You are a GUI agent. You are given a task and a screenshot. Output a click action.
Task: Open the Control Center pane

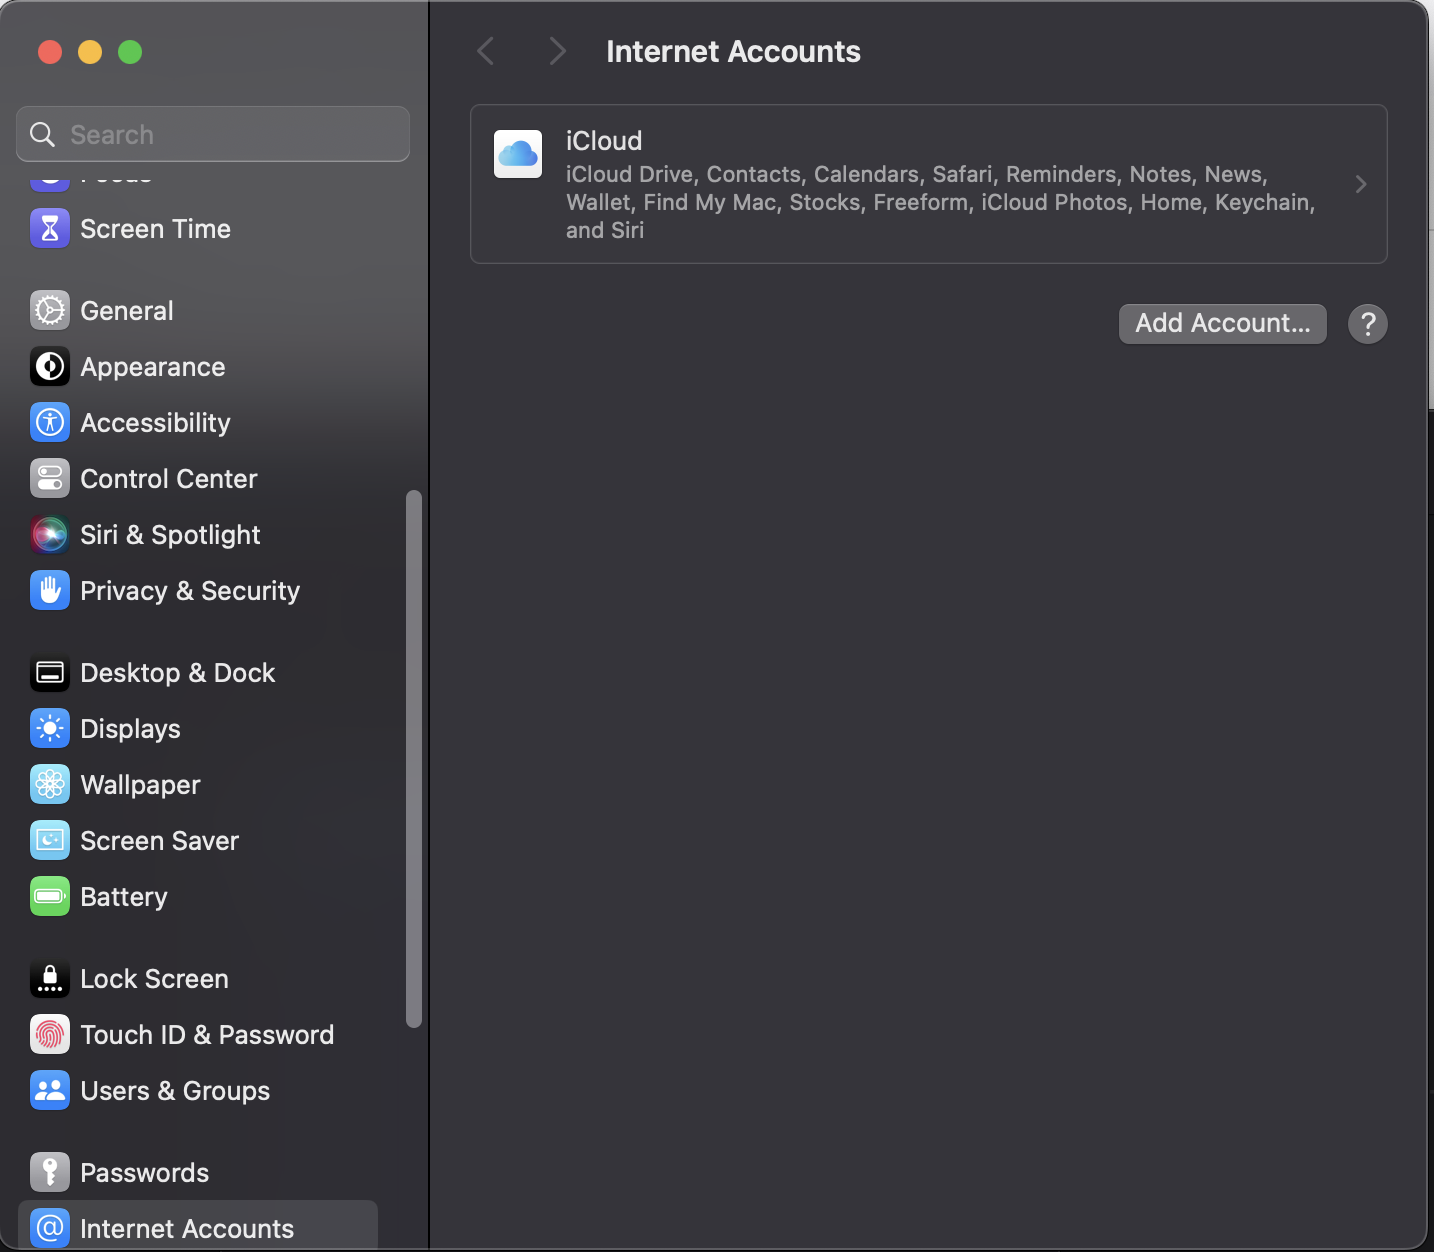click(168, 479)
